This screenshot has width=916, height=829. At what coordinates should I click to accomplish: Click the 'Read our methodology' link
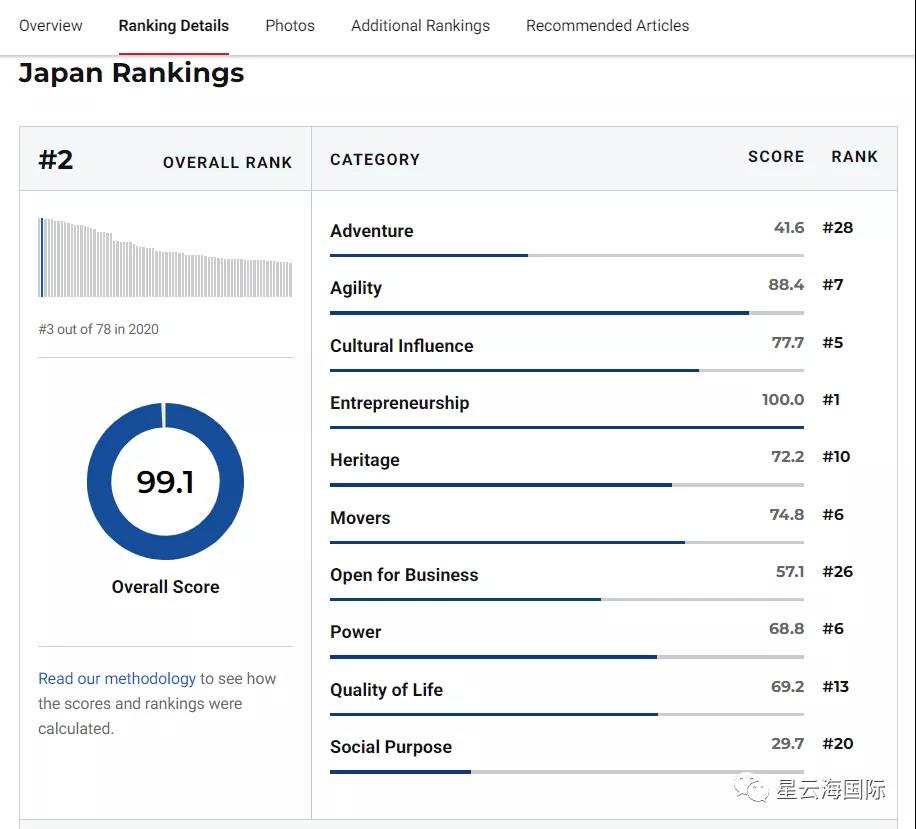click(117, 679)
